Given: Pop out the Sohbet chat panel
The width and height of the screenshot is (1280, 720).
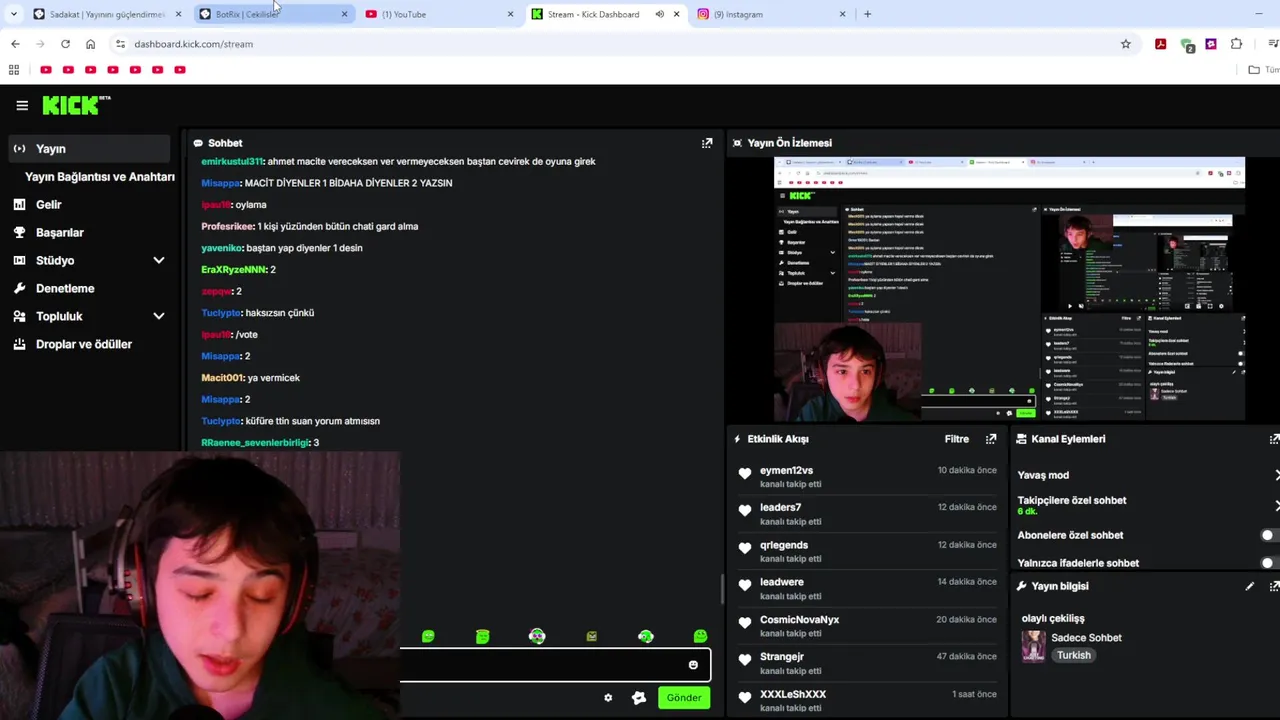Looking at the screenshot, I should click(707, 143).
